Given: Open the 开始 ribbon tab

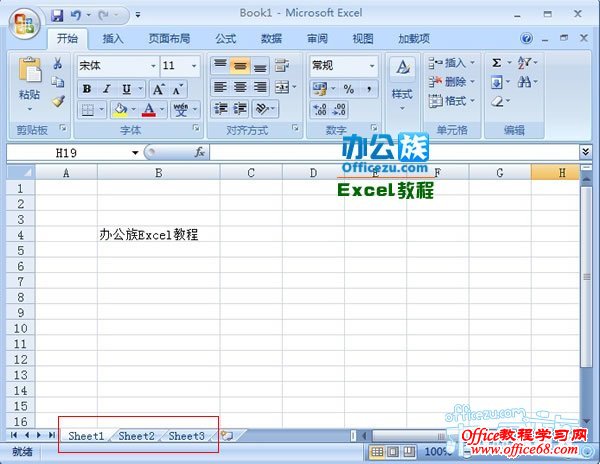Looking at the screenshot, I should point(67,39).
